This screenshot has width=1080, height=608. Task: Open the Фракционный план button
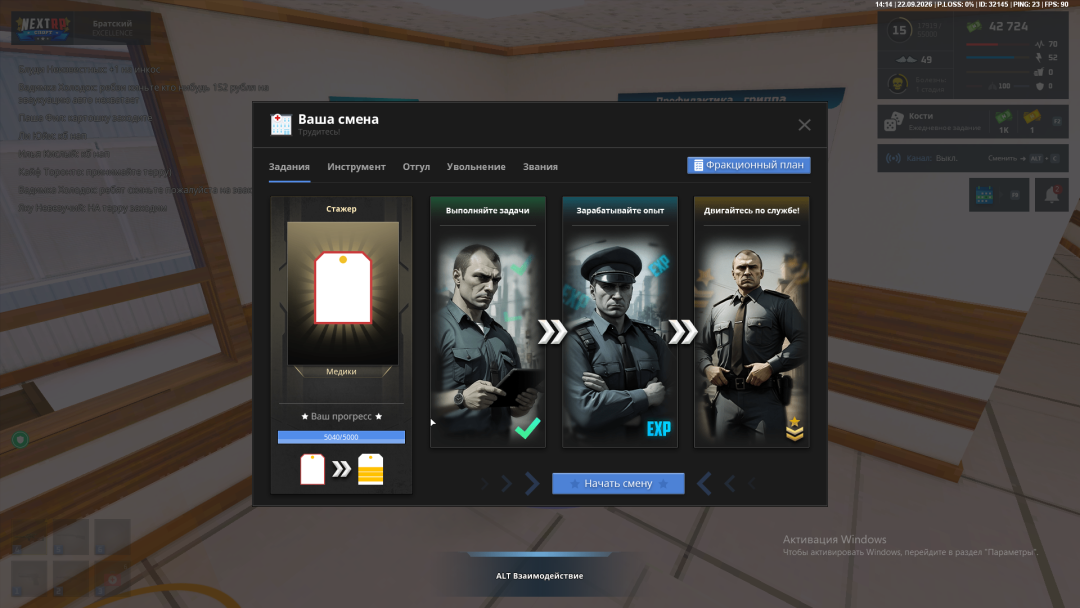tap(749, 165)
